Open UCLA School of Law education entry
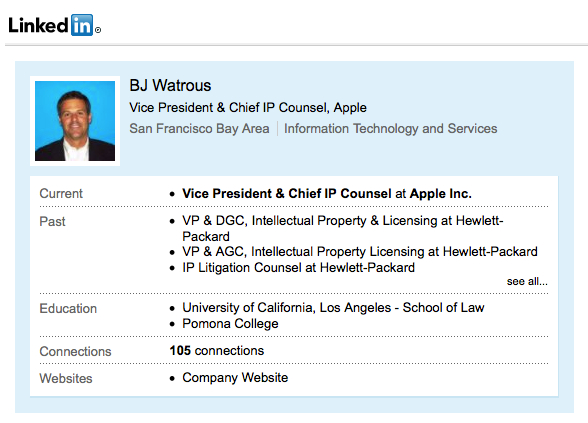 pyautogui.click(x=333, y=308)
